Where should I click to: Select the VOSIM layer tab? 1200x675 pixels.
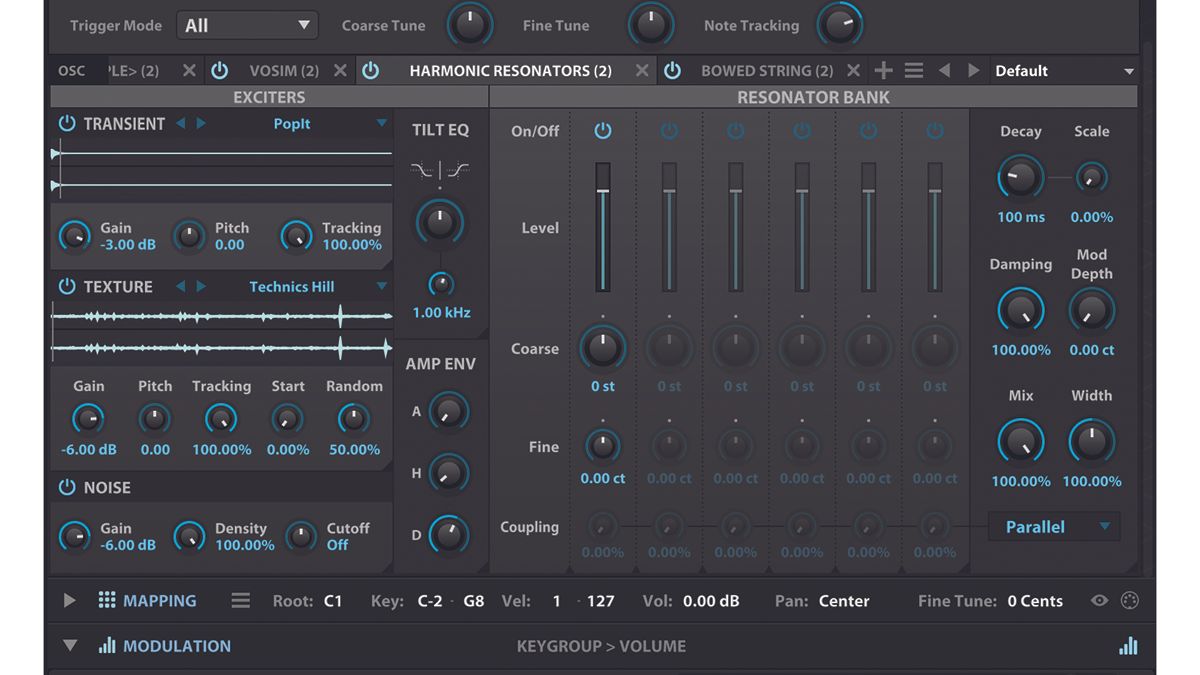[x=286, y=70]
